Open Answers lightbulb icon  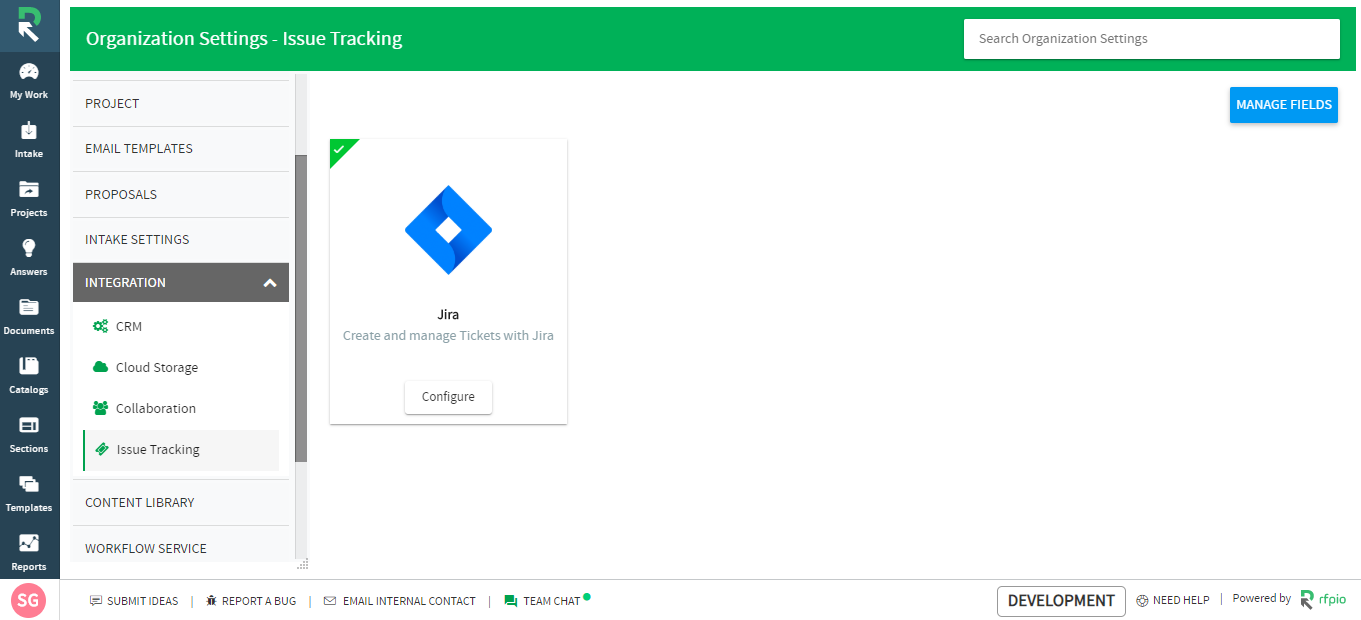pos(29,248)
